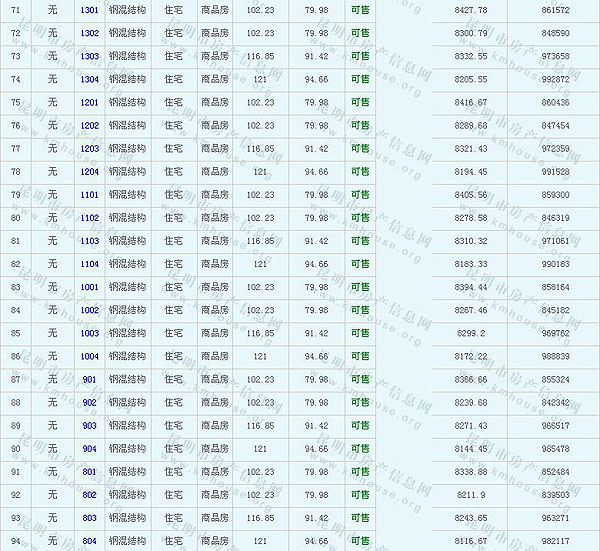
Task: Click 可售 status in row 75
Action: pyautogui.click(x=360, y=102)
